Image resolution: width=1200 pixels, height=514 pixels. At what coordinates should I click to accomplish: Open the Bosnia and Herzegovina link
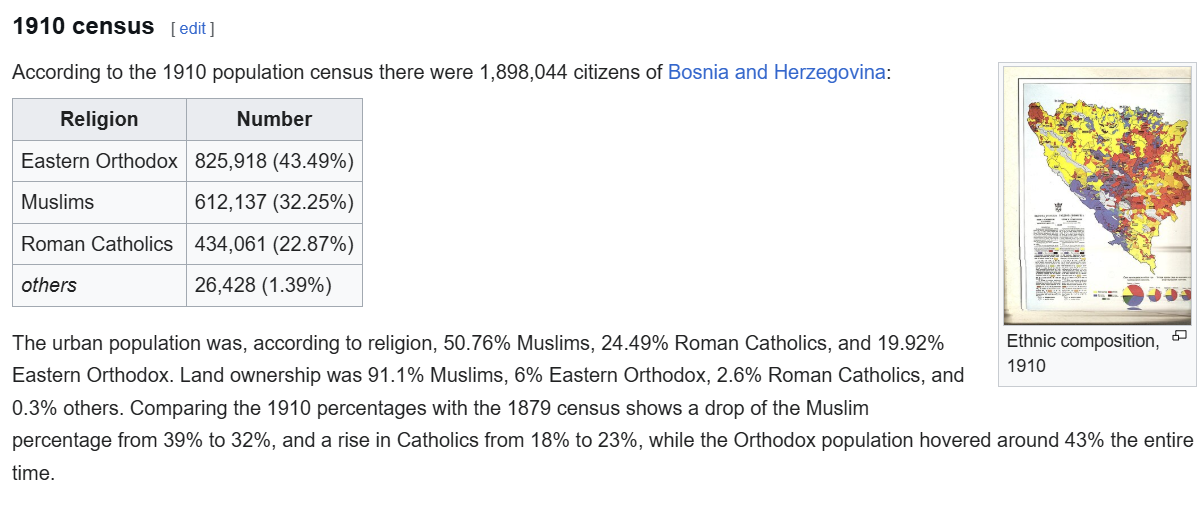776,72
